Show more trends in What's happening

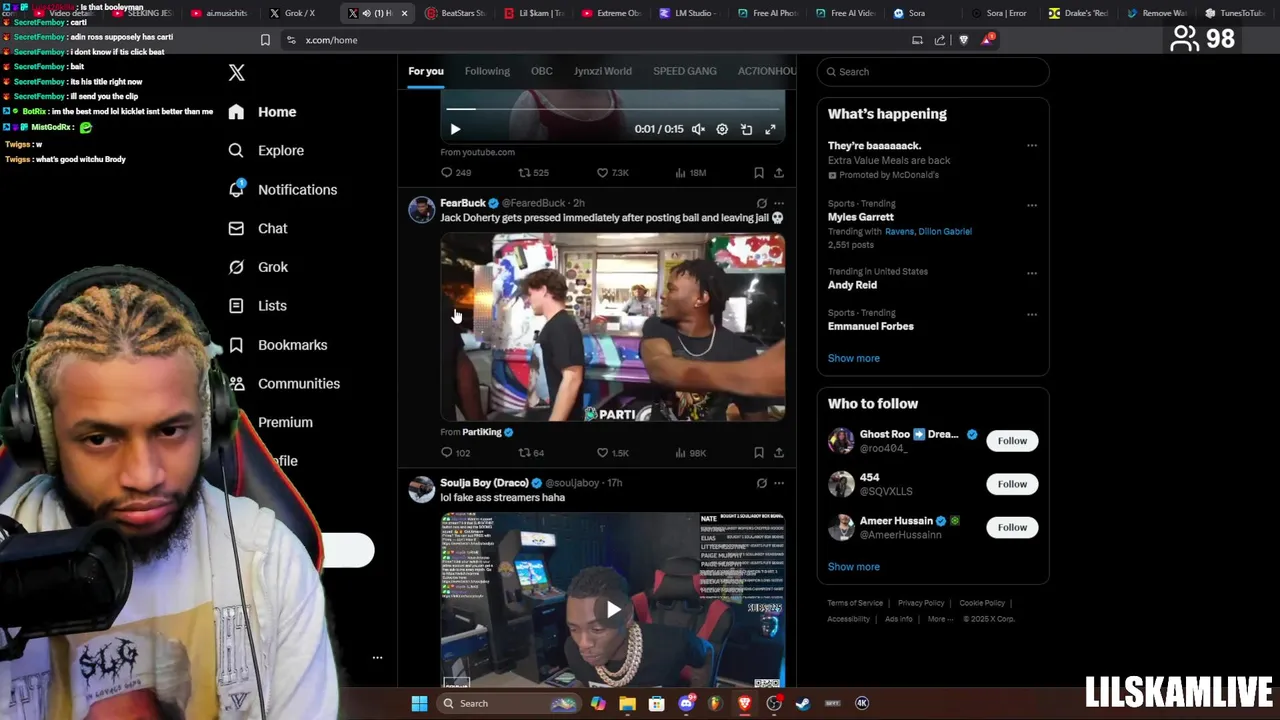(x=854, y=358)
